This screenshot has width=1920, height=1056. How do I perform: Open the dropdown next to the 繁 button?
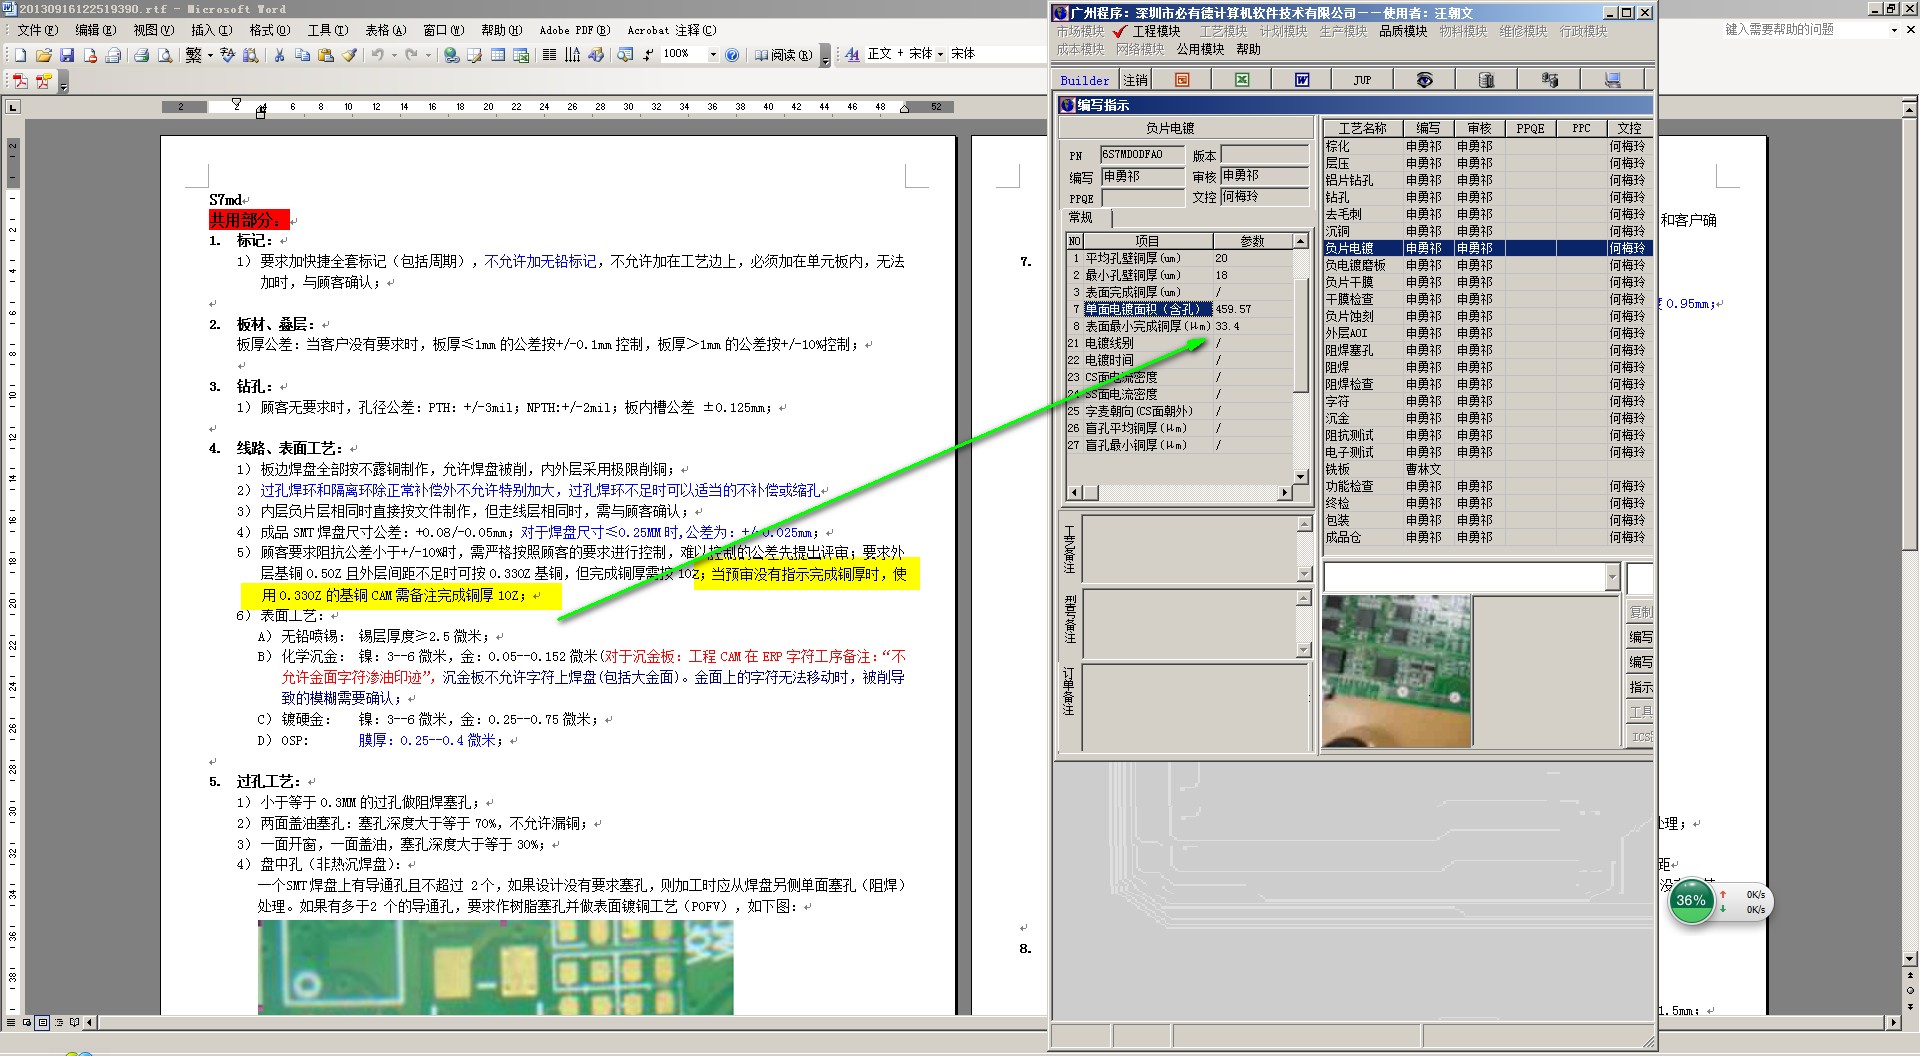tap(210, 54)
